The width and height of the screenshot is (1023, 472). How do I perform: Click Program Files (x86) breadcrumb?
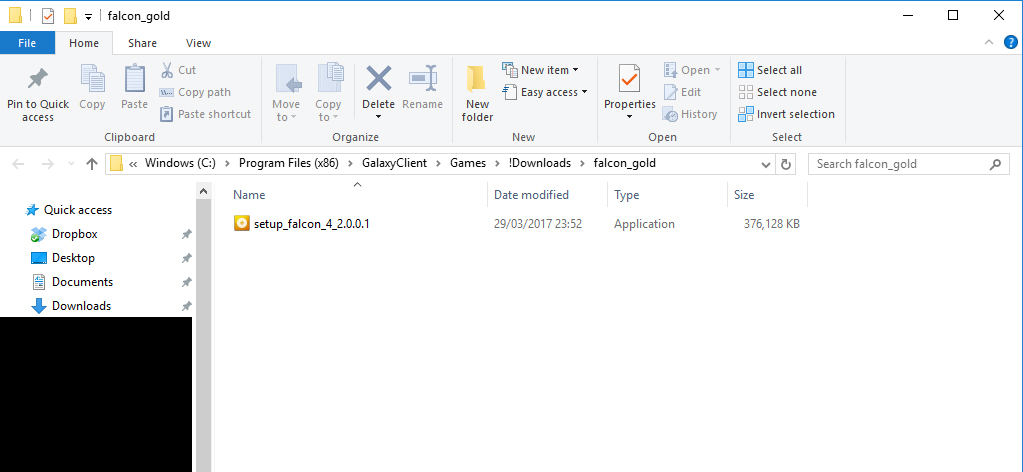tap(288, 163)
